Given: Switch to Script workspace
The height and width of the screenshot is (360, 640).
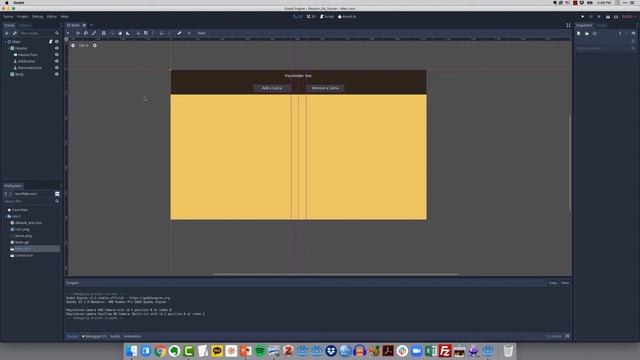Looking at the screenshot, I should (327, 17).
